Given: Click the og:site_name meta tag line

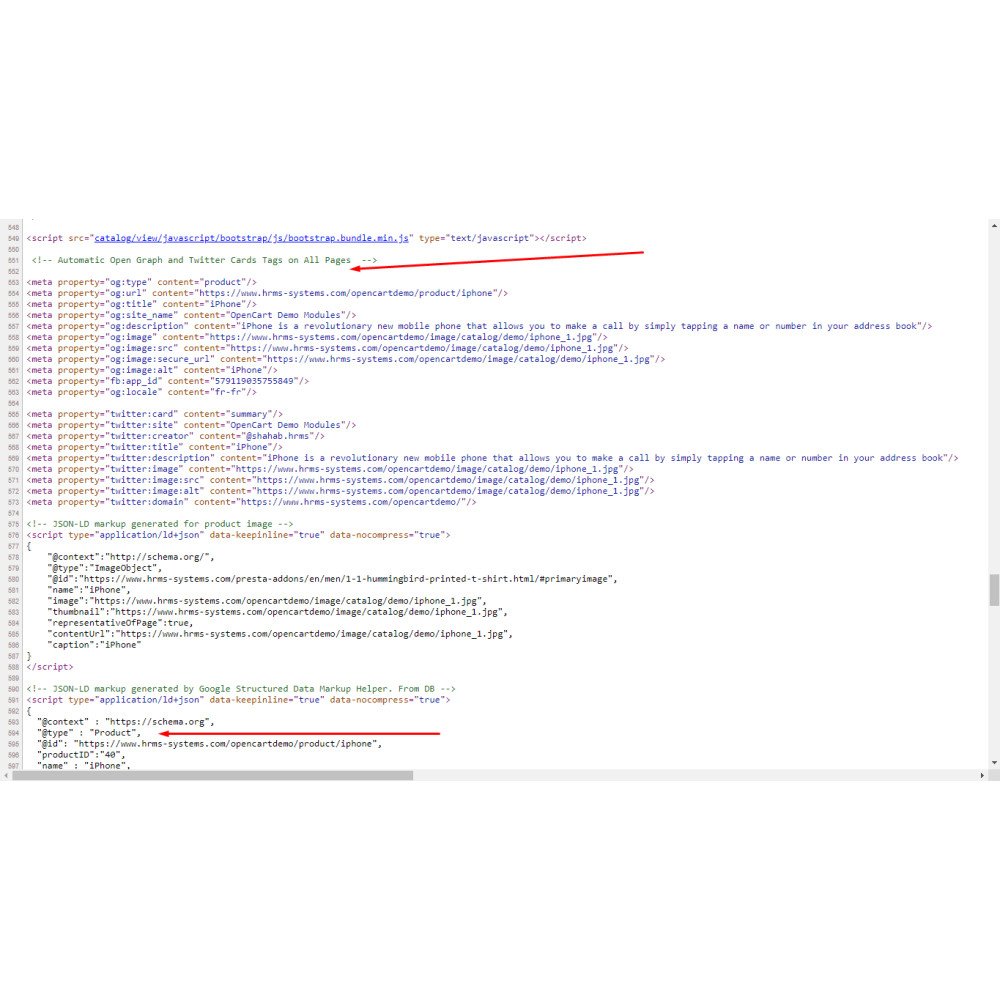Looking at the screenshot, I should (191, 315).
